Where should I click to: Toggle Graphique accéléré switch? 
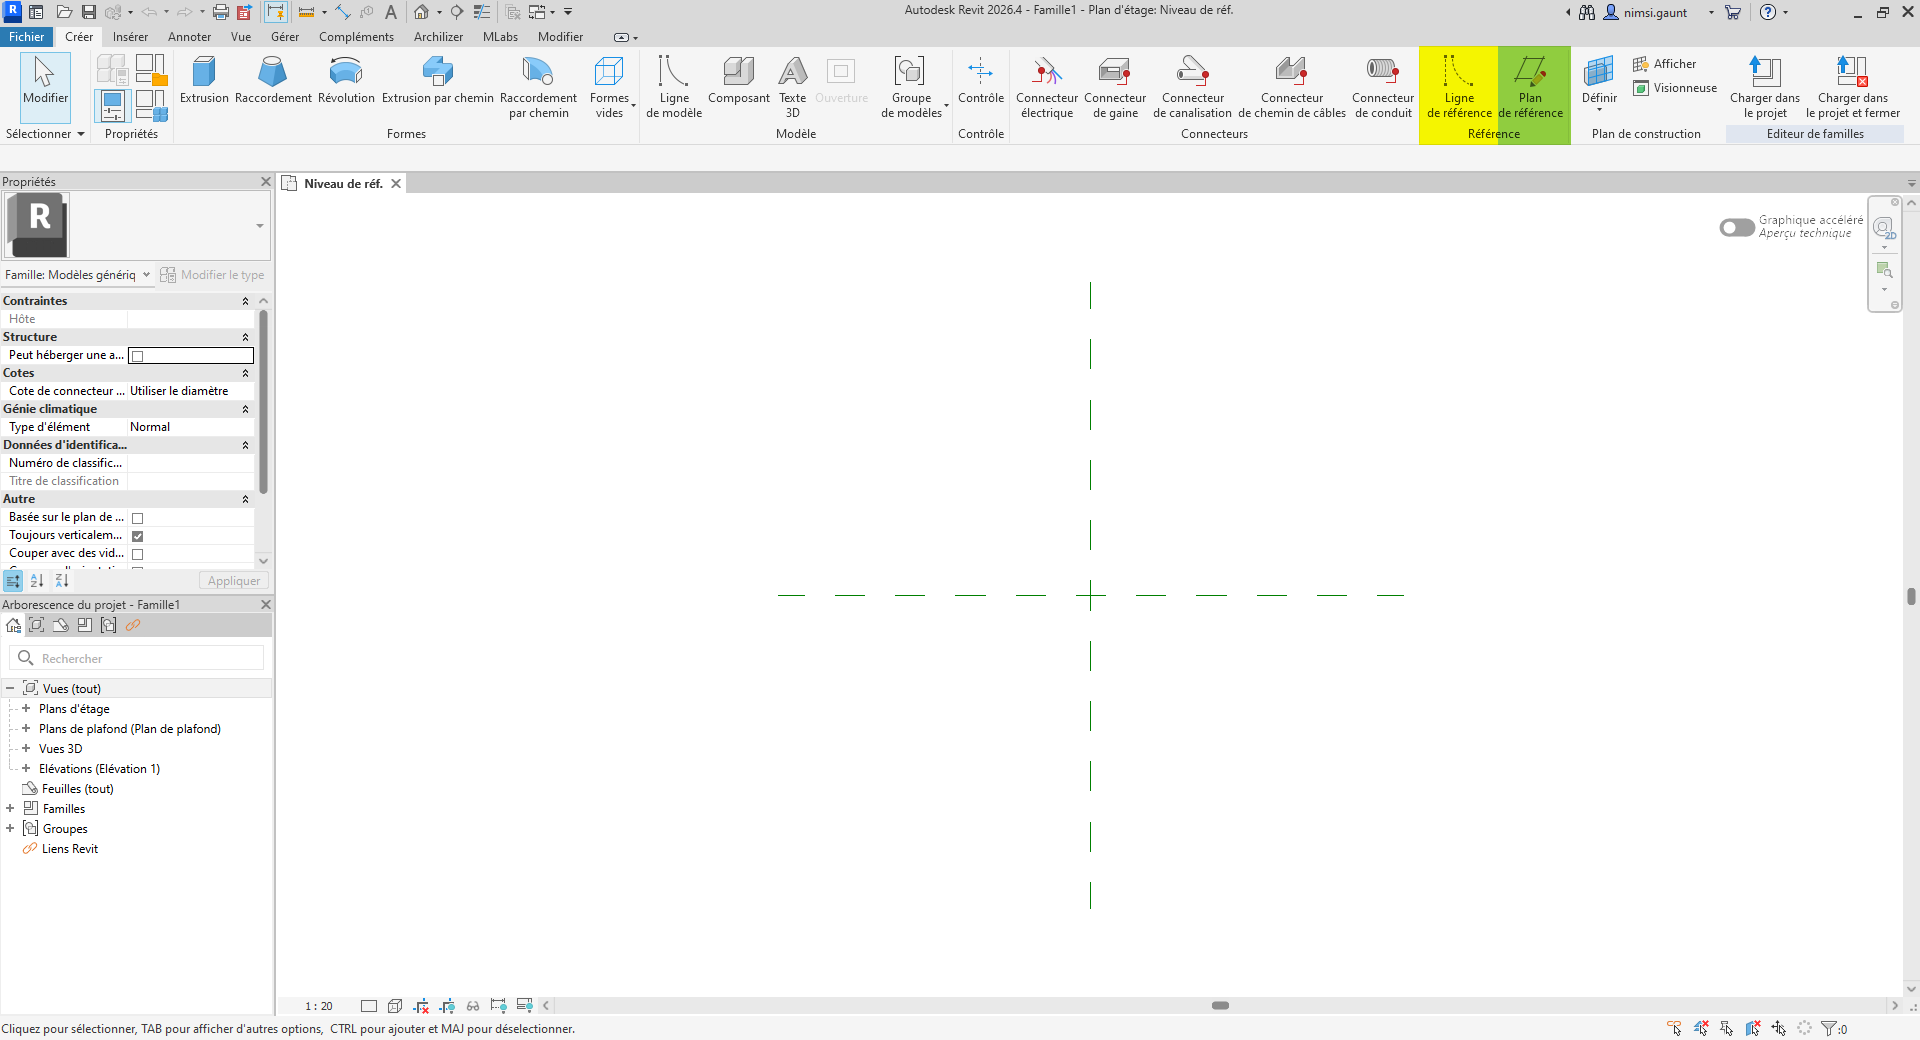coord(1737,228)
